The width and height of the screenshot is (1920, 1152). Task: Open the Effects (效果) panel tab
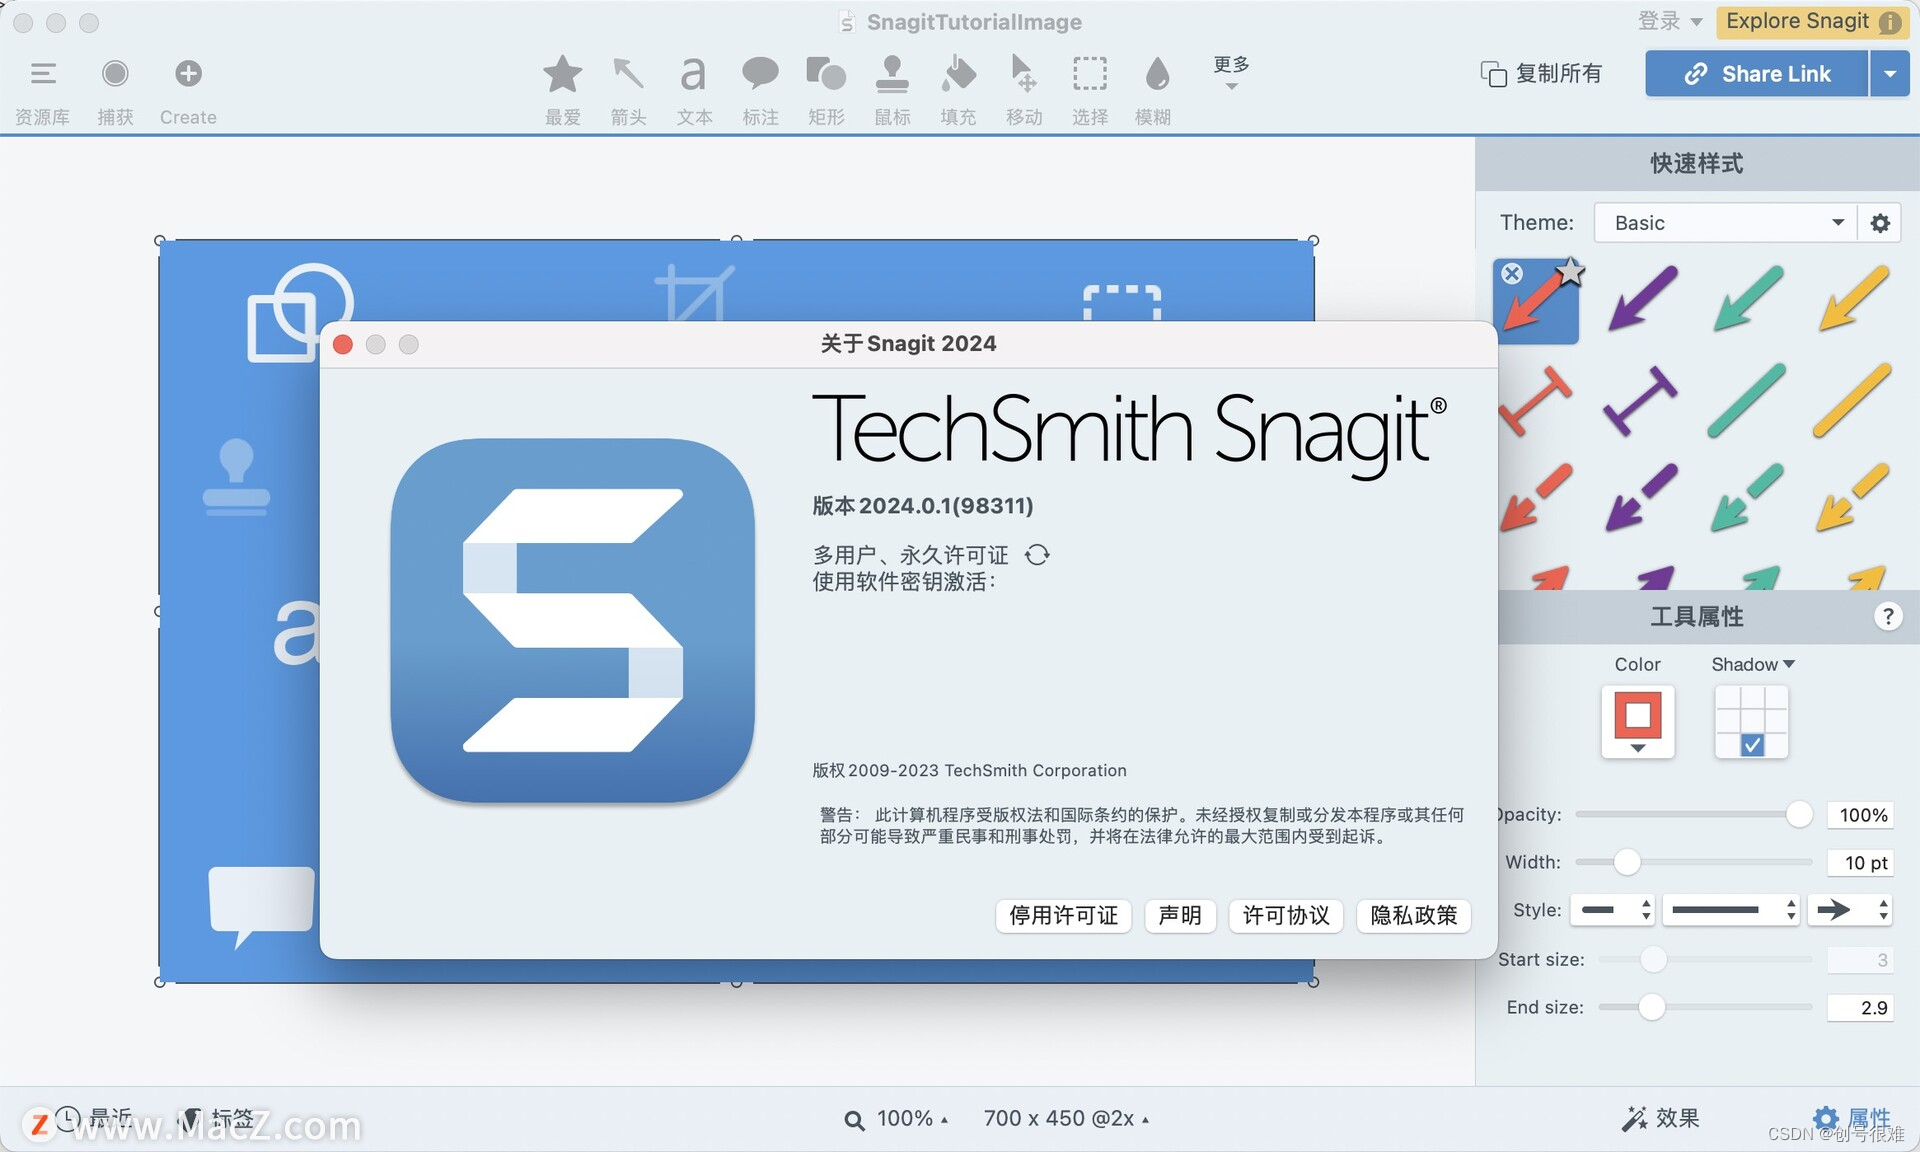(x=1661, y=1118)
